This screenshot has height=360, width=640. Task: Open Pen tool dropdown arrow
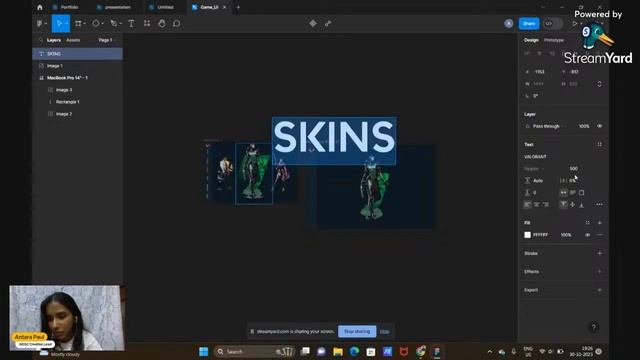121,24
